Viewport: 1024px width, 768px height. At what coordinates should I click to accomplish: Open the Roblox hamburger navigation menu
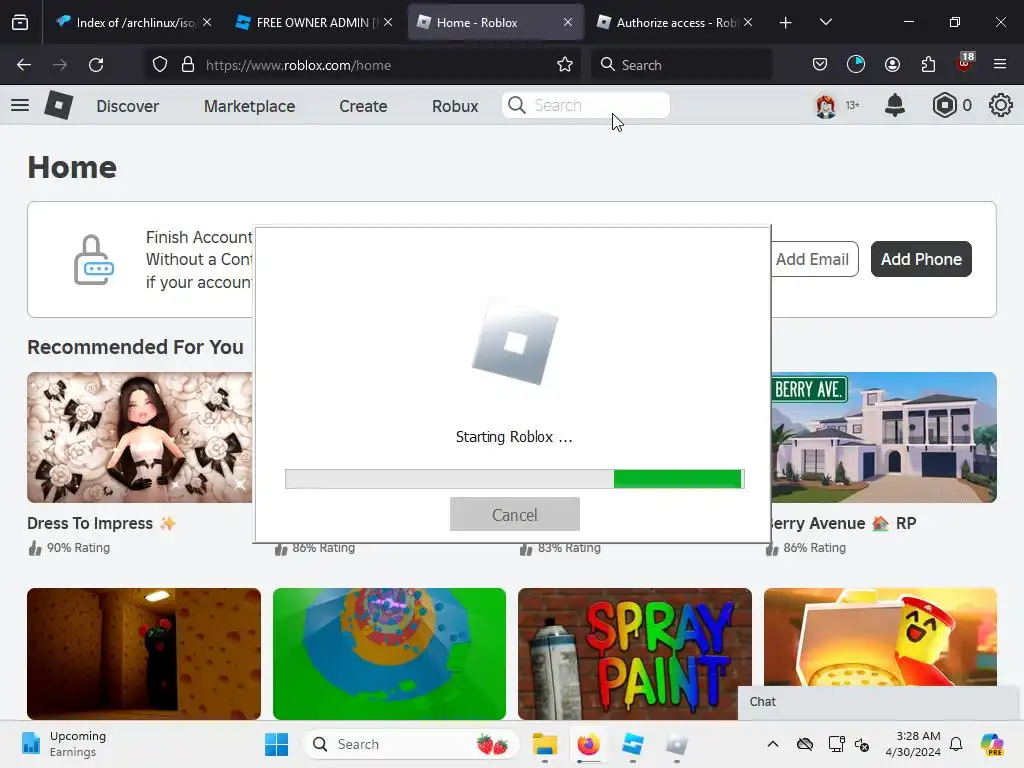(20, 105)
